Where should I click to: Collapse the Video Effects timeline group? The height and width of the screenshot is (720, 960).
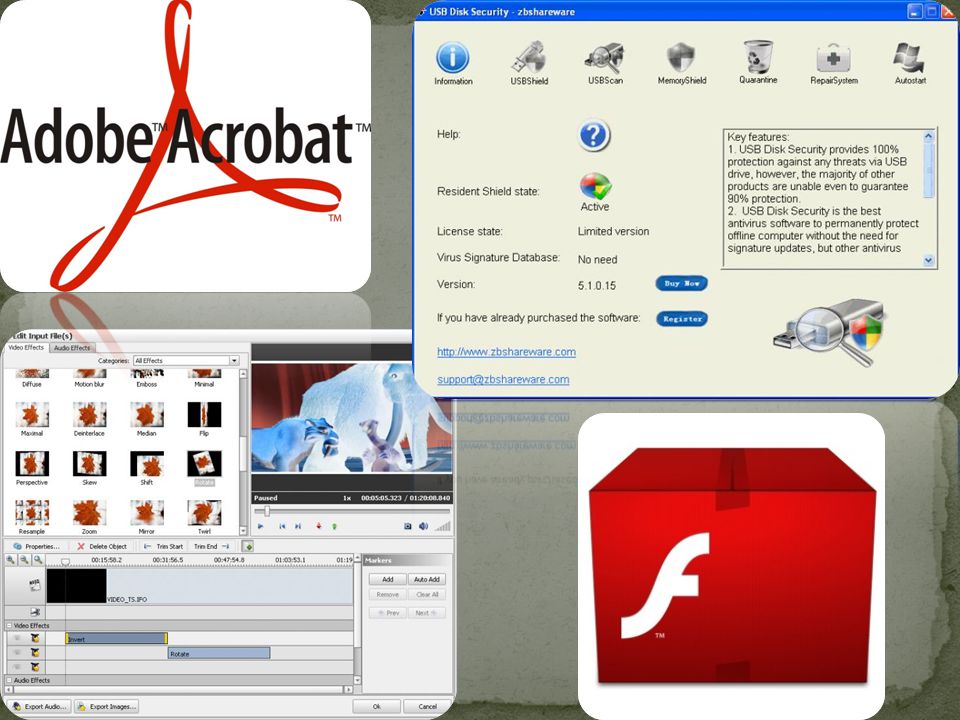coord(9,626)
